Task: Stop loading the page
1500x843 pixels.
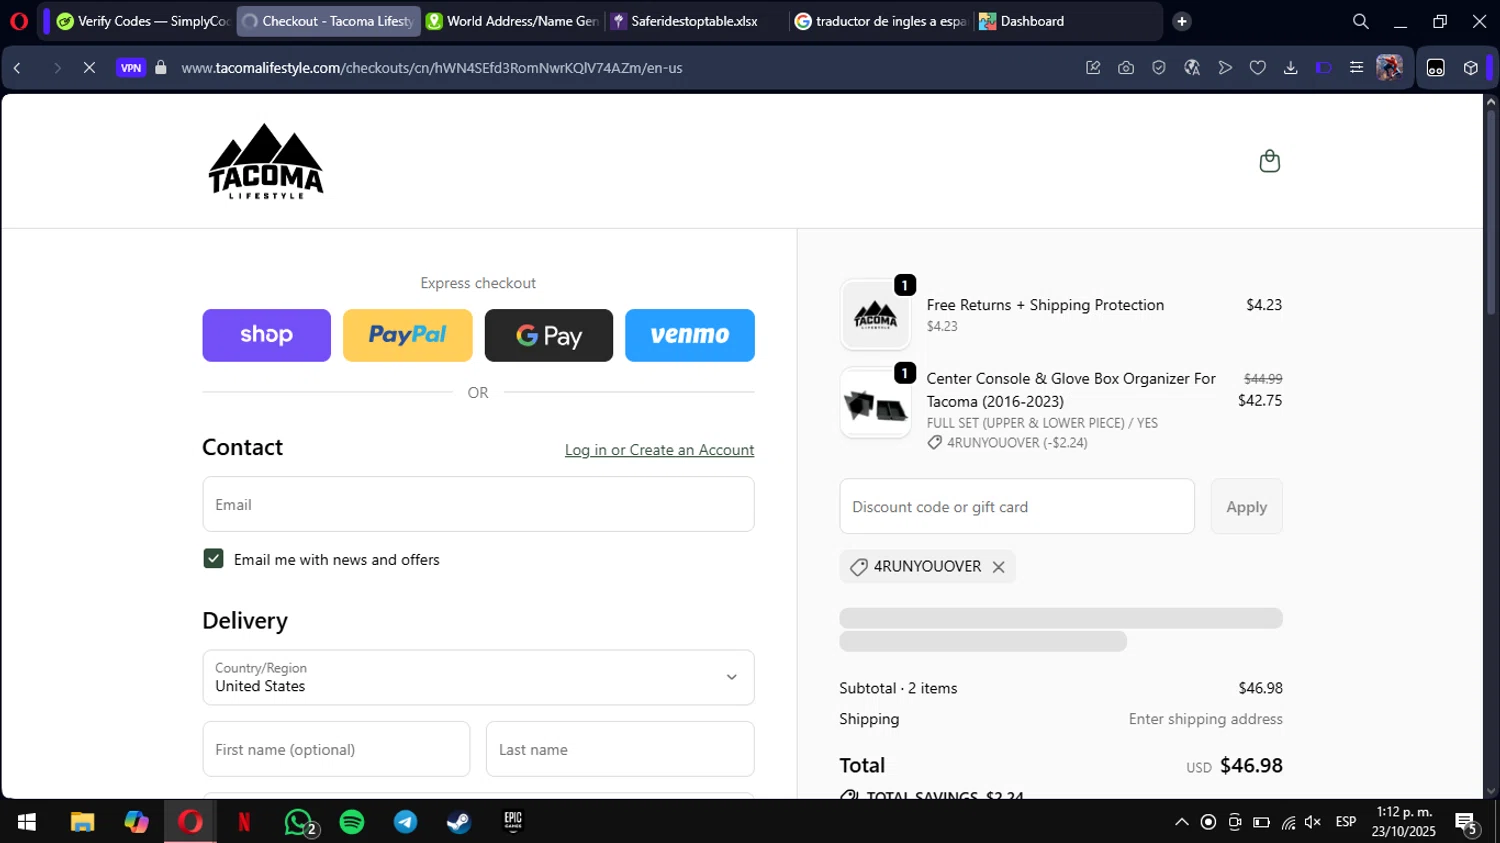Action: [89, 68]
